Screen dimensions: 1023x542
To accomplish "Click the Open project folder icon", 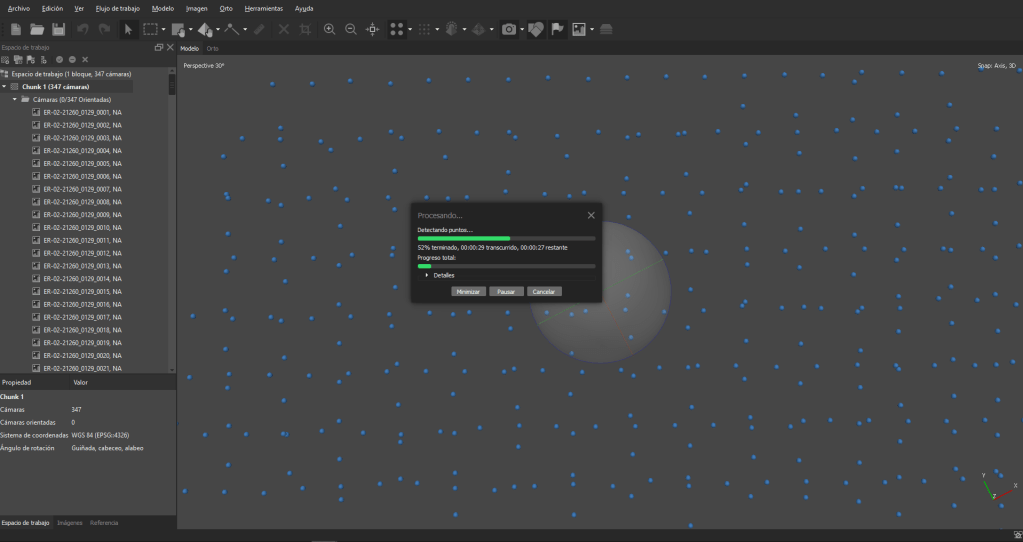I will click(36, 30).
